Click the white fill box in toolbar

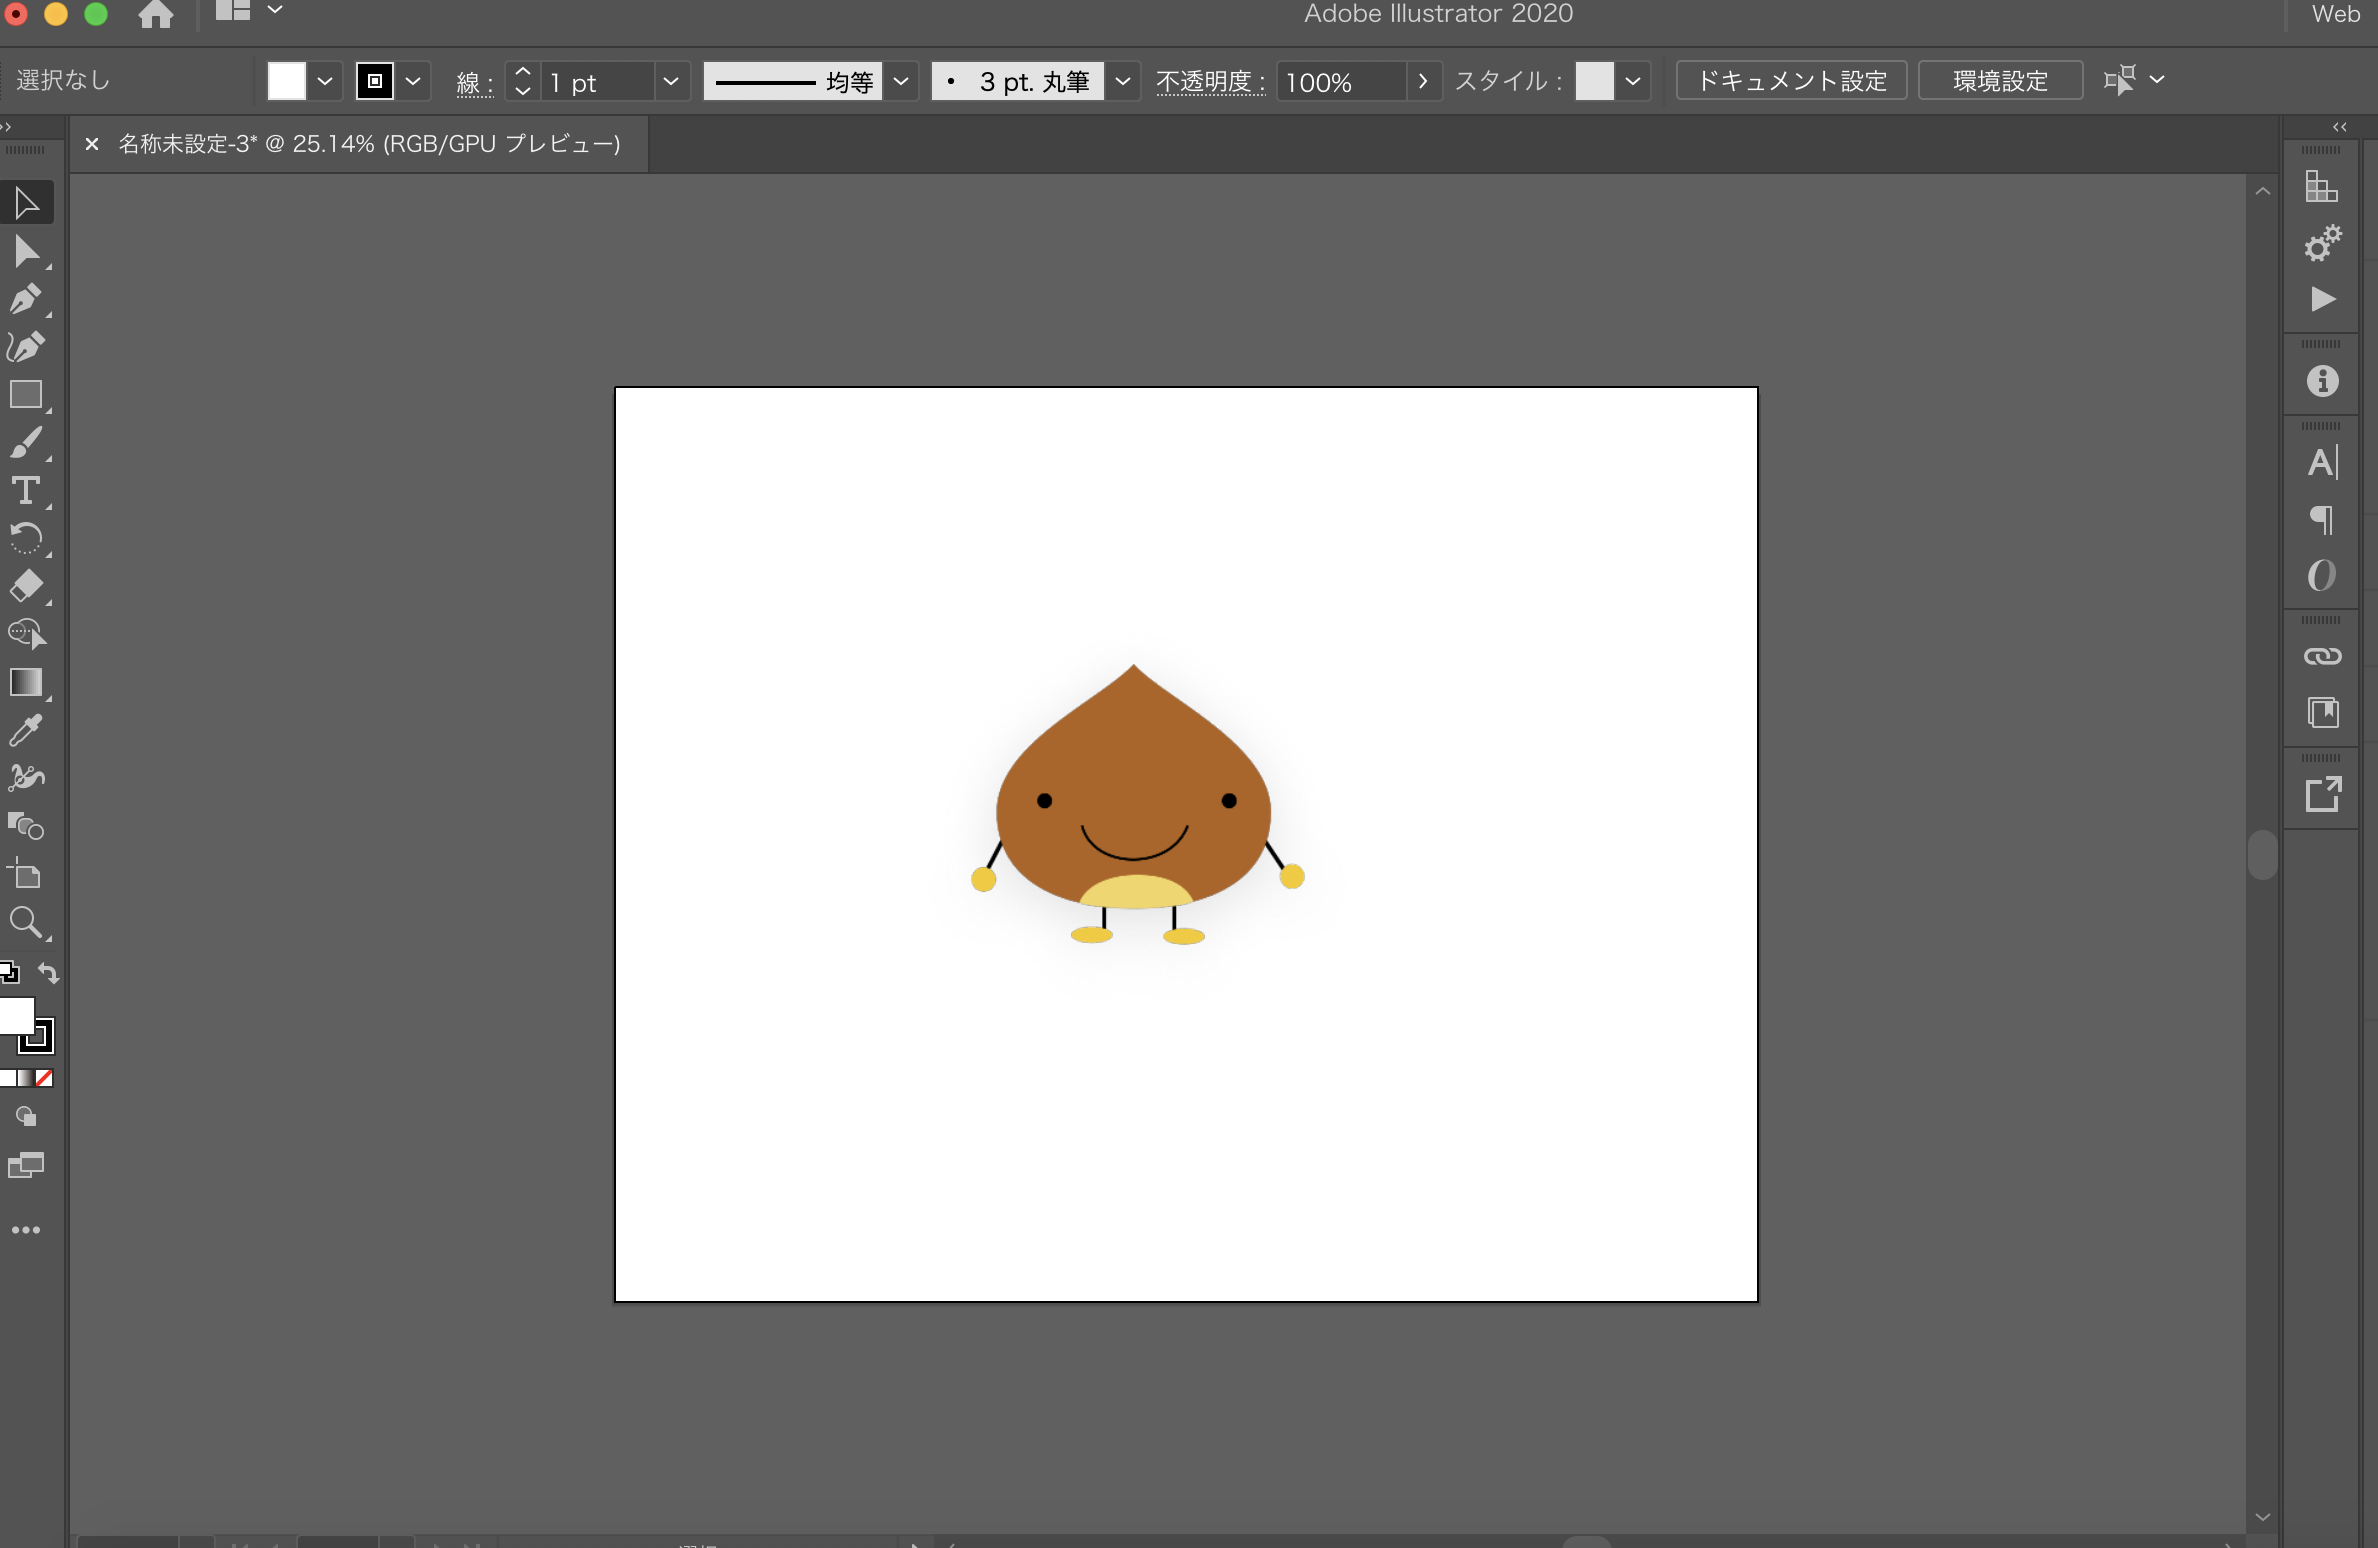point(16,1016)
